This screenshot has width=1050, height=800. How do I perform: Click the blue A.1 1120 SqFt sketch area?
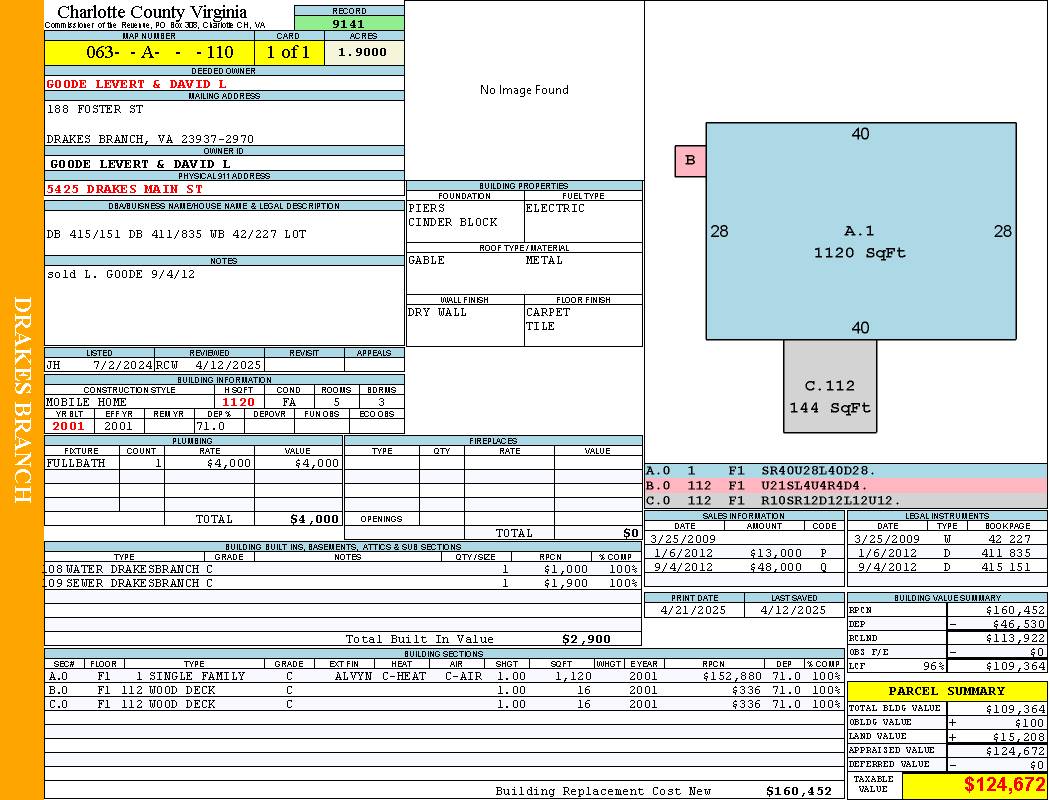pyautogui.click(x=860, y=232)
